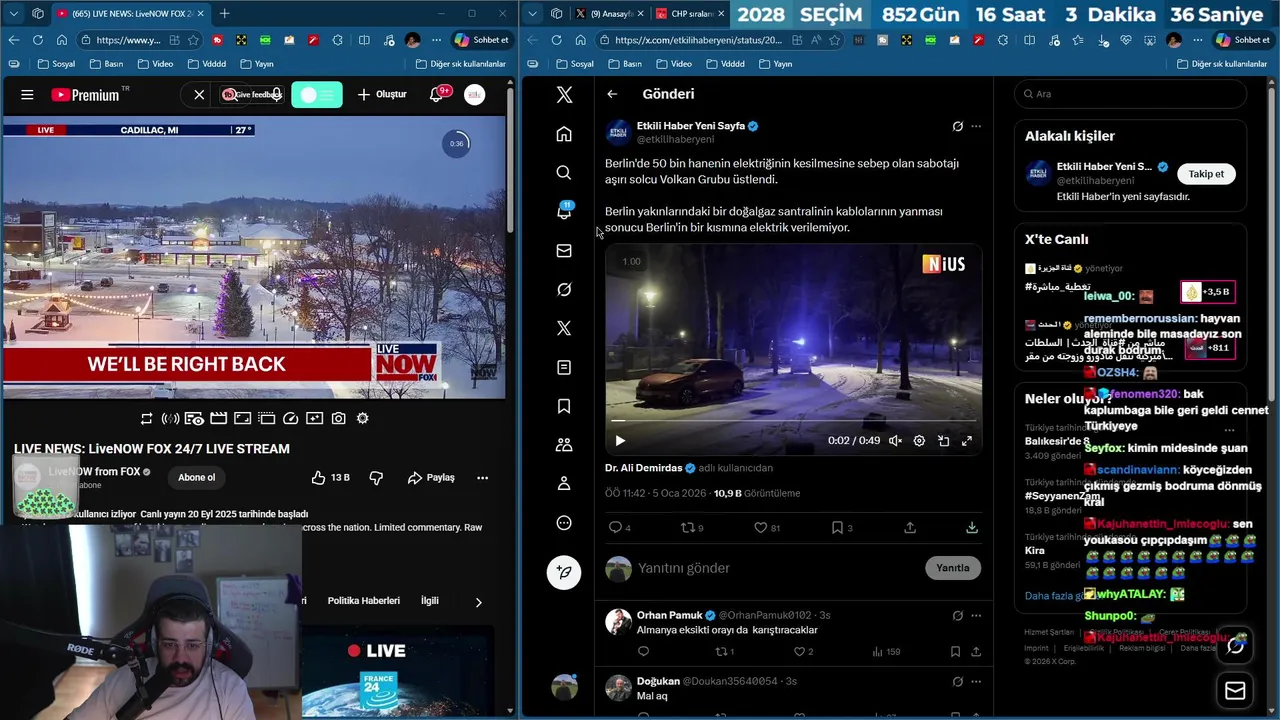
Task: Open Sohbet et Copilot in the X window
Action: pos(1242,40)
